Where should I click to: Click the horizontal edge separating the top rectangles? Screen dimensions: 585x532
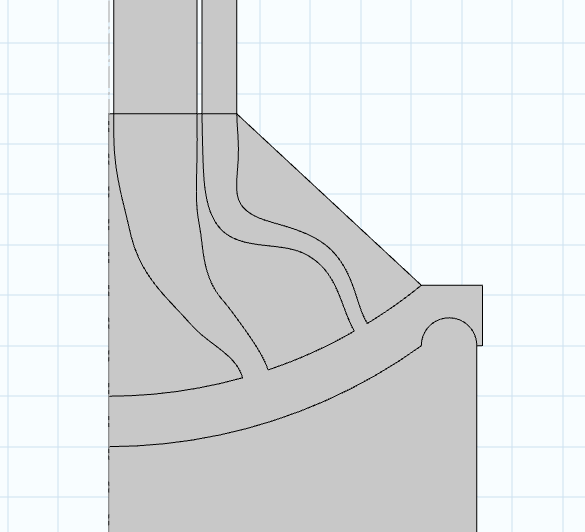click(173, 113)
